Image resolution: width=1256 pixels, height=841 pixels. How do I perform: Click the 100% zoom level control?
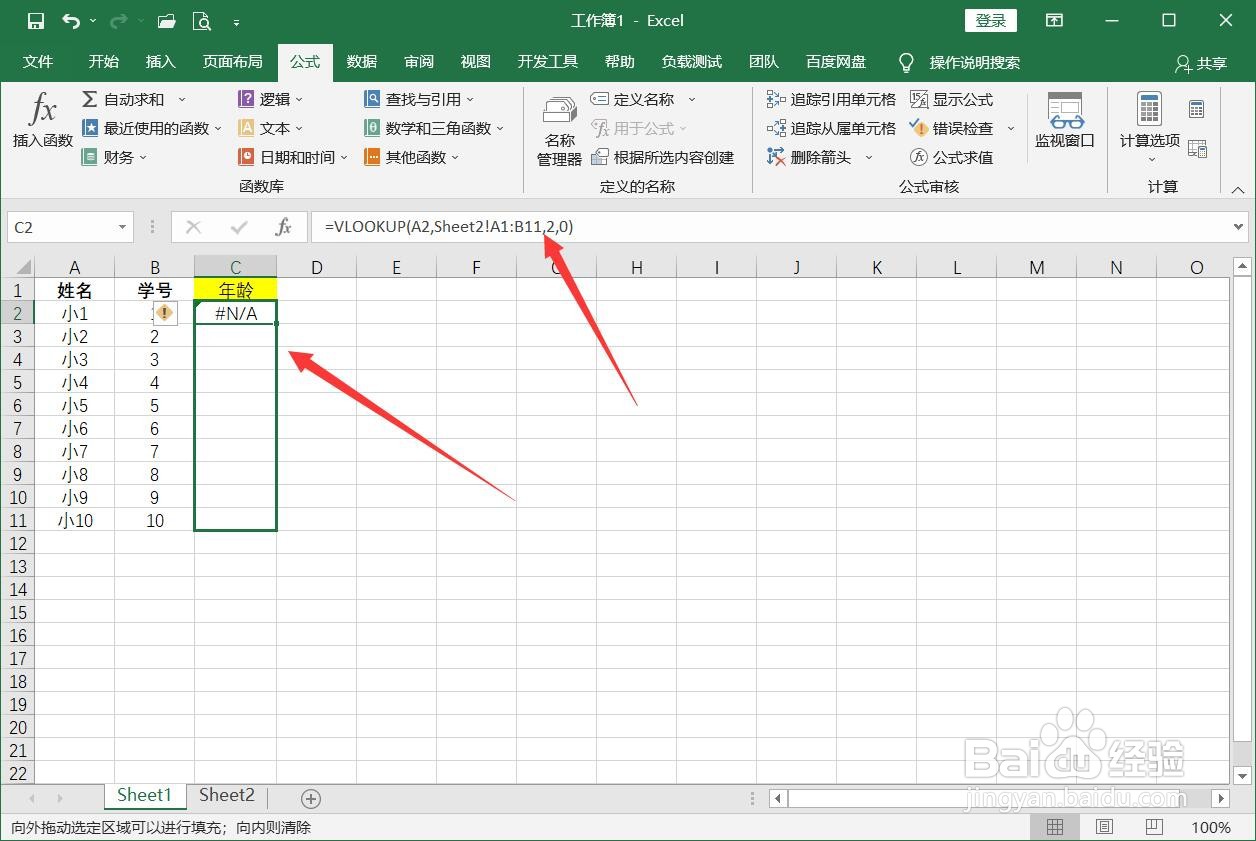[1211, 827]
